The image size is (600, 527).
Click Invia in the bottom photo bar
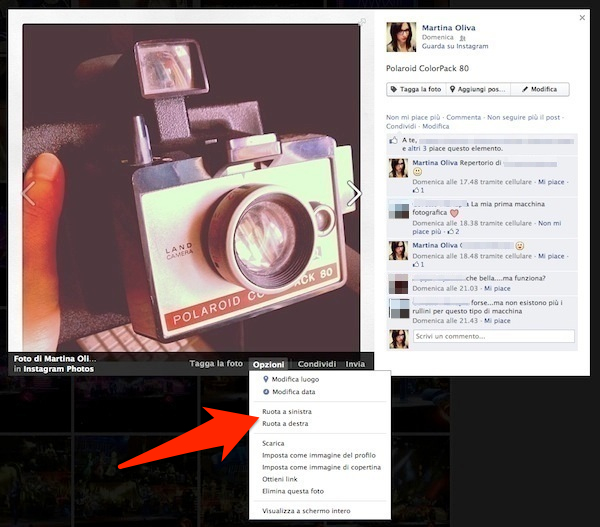point(355,364)
